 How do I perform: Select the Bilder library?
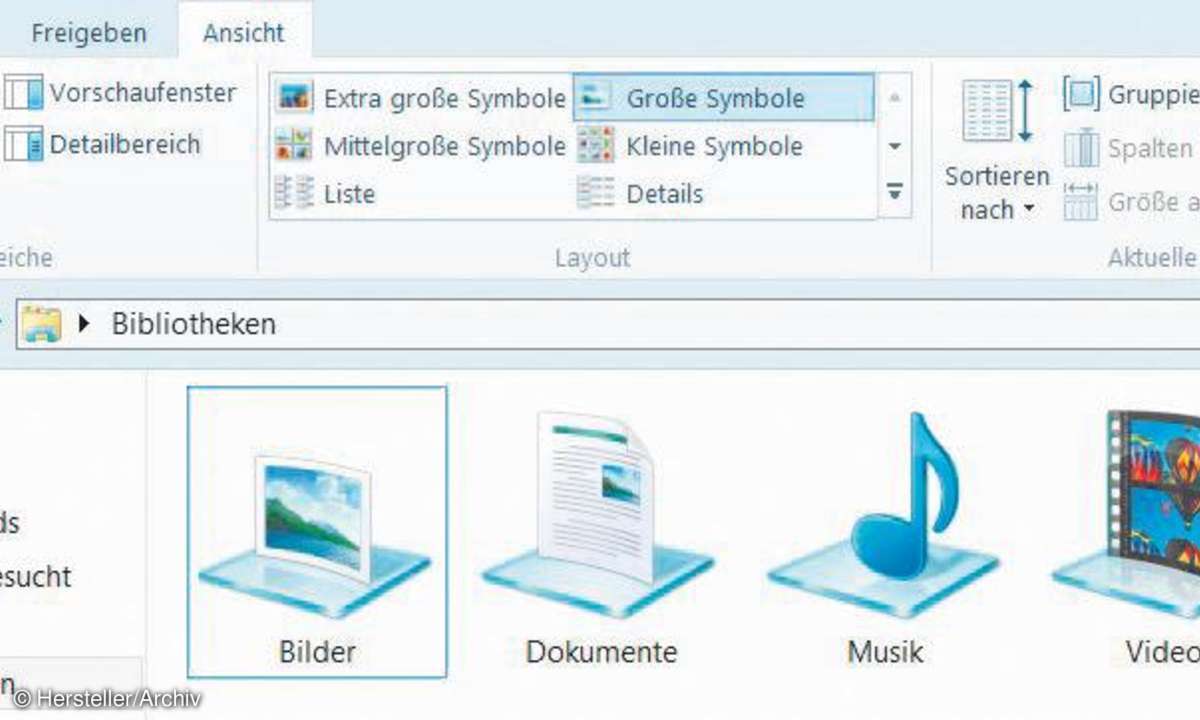tap(317, 531)
